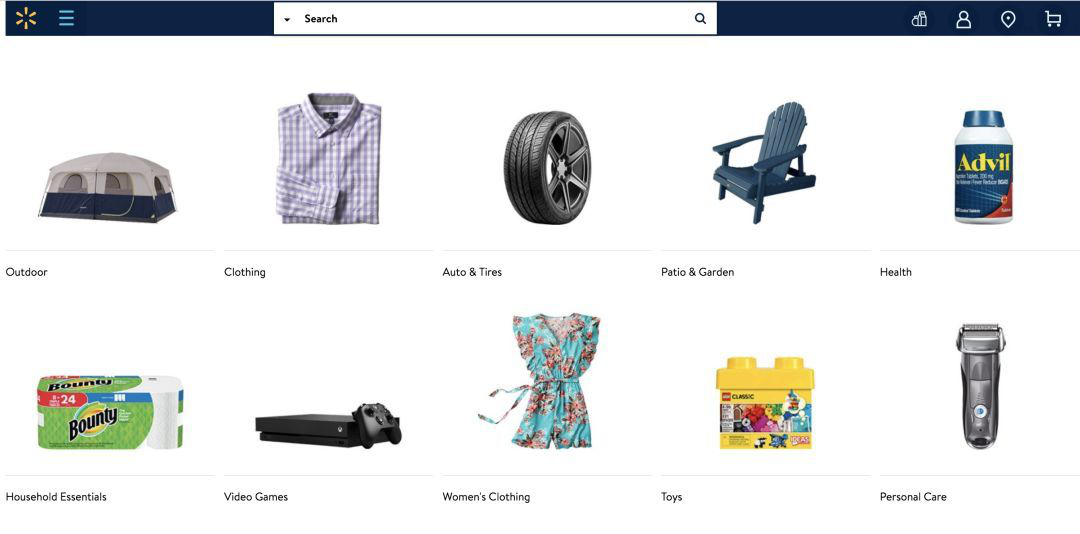Image resolution: width=1080 pixels, height=534 pixels.
Task: Open the Household Essentials link
Action: [56, 497]
